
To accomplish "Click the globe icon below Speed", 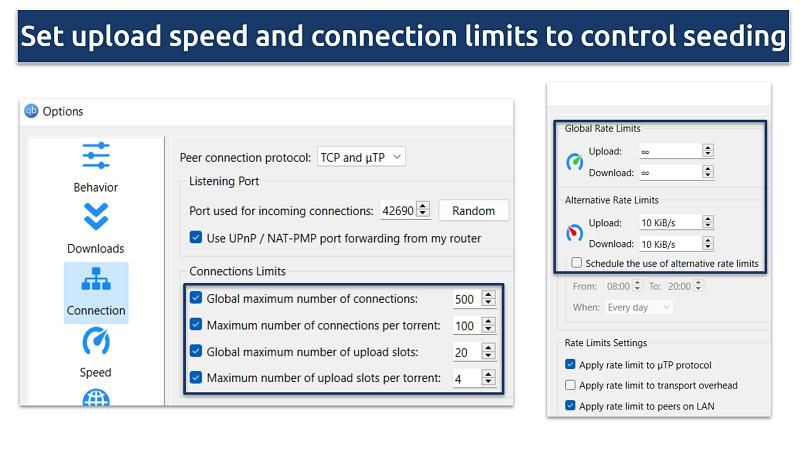I will [96, 399].
